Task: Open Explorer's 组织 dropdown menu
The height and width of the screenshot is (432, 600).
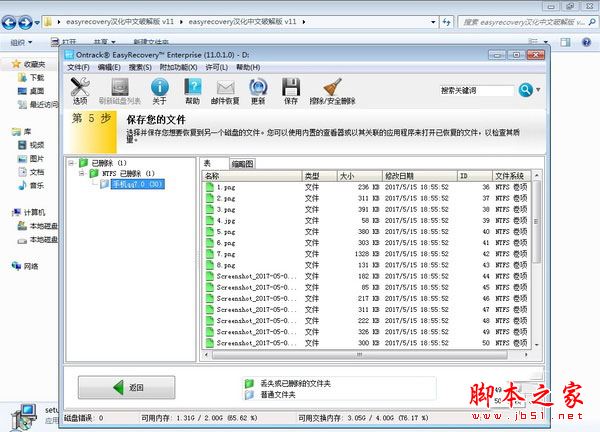Action: click(x=21, y=42)
